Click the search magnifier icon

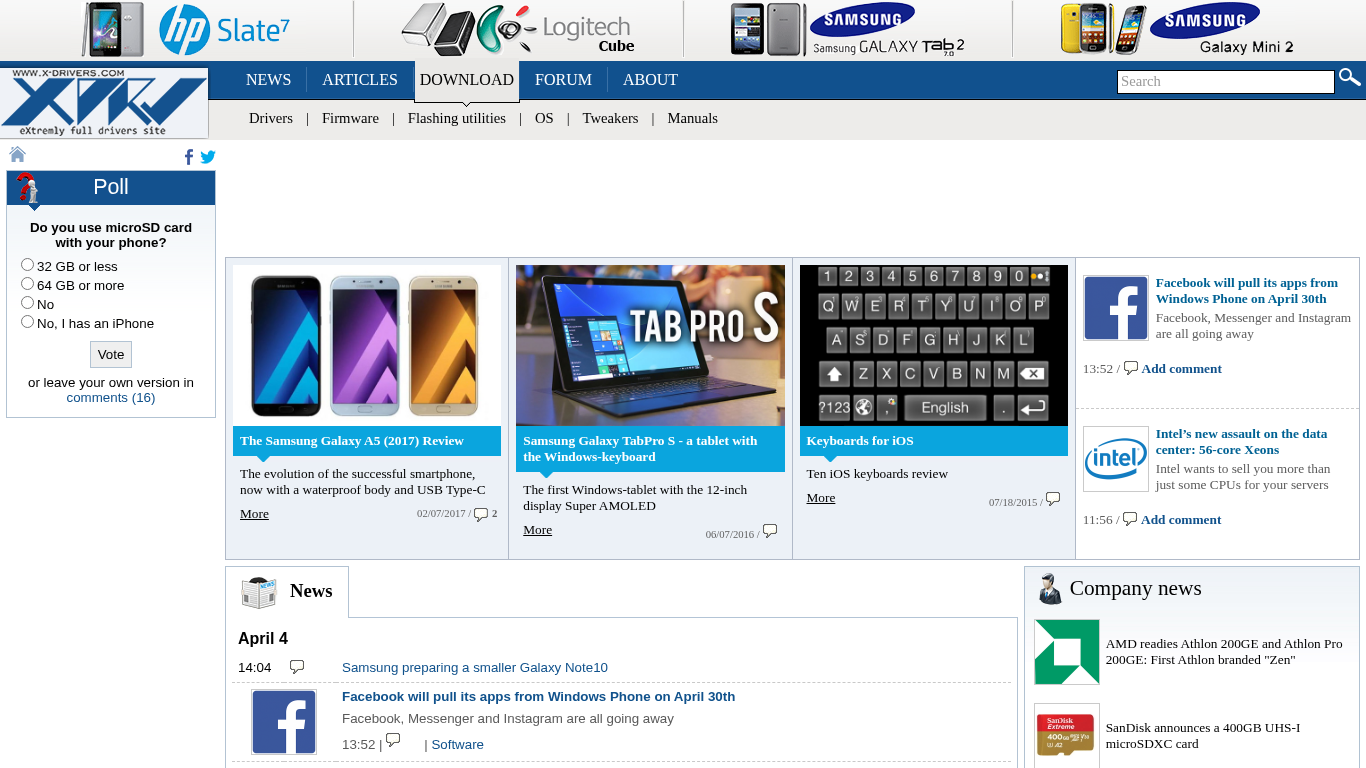pyautogui.click(x=1350, y=77)
